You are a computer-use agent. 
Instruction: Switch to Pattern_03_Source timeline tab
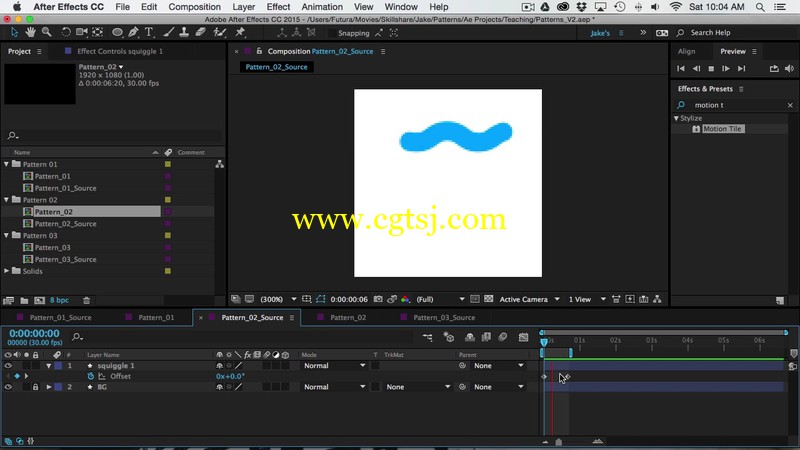pyautogui.click(x=444, y=317)
